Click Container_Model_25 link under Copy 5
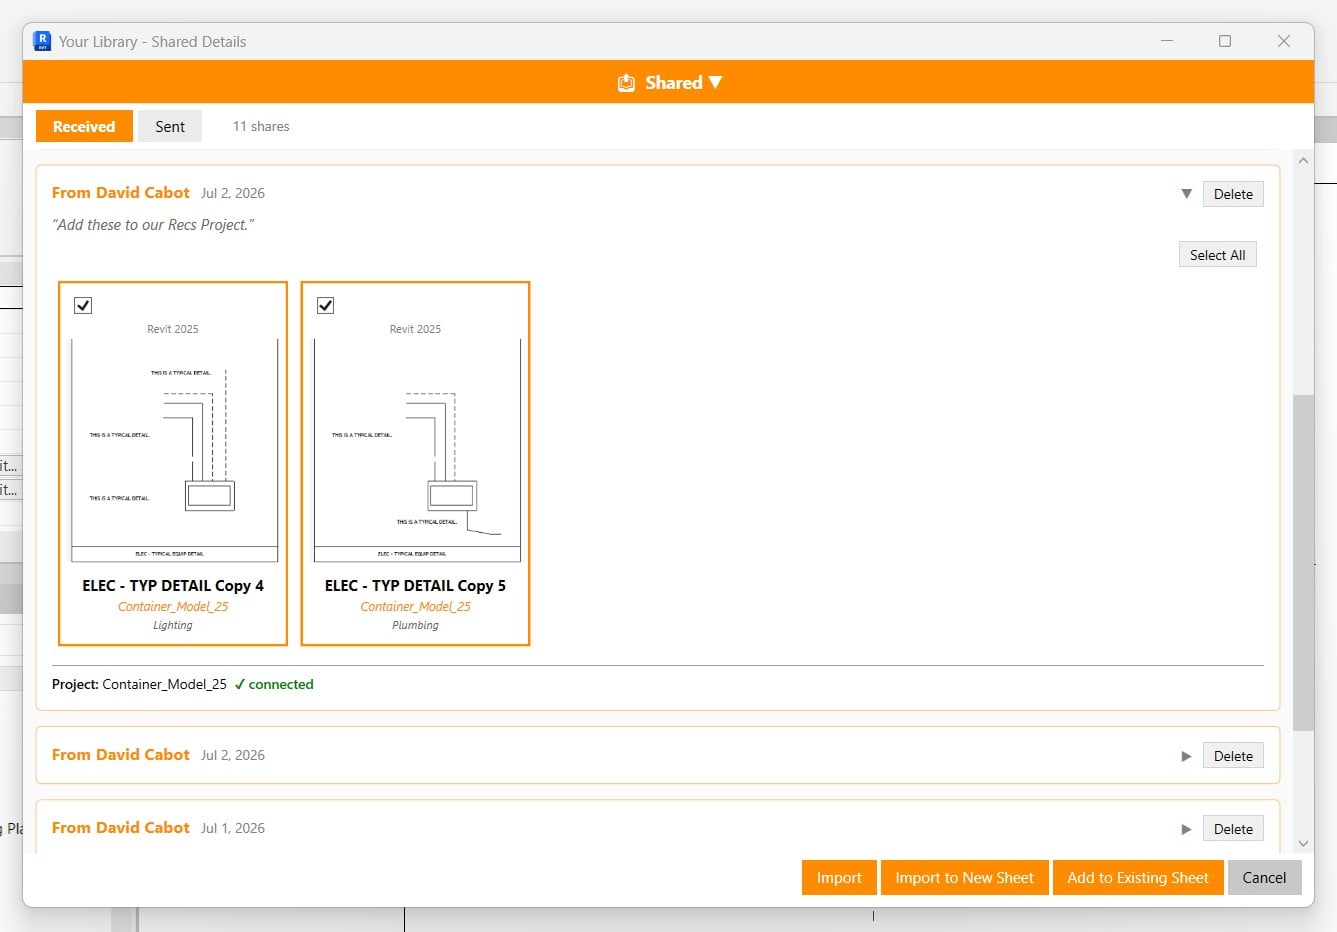Viewport: 1337px width, 932px height. [x=415, y=607]
